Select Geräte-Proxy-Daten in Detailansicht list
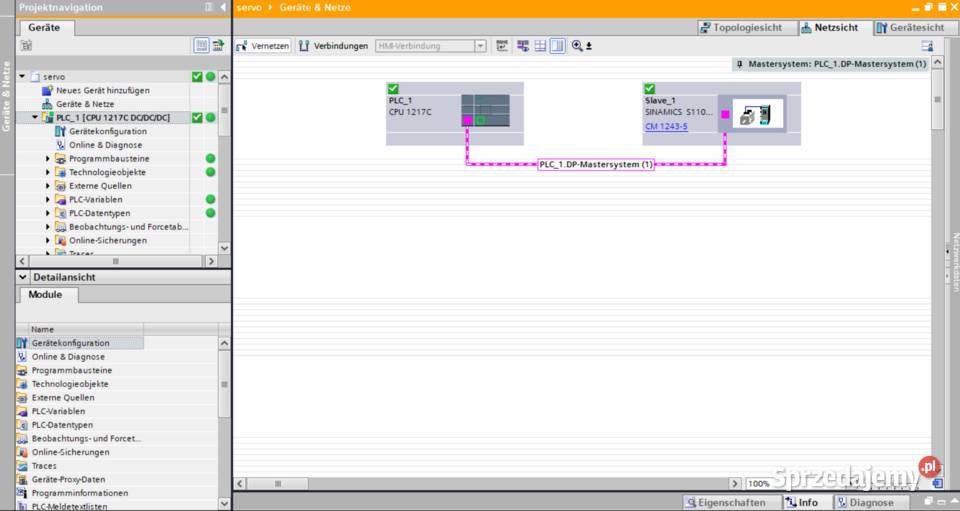 (68, 479)
